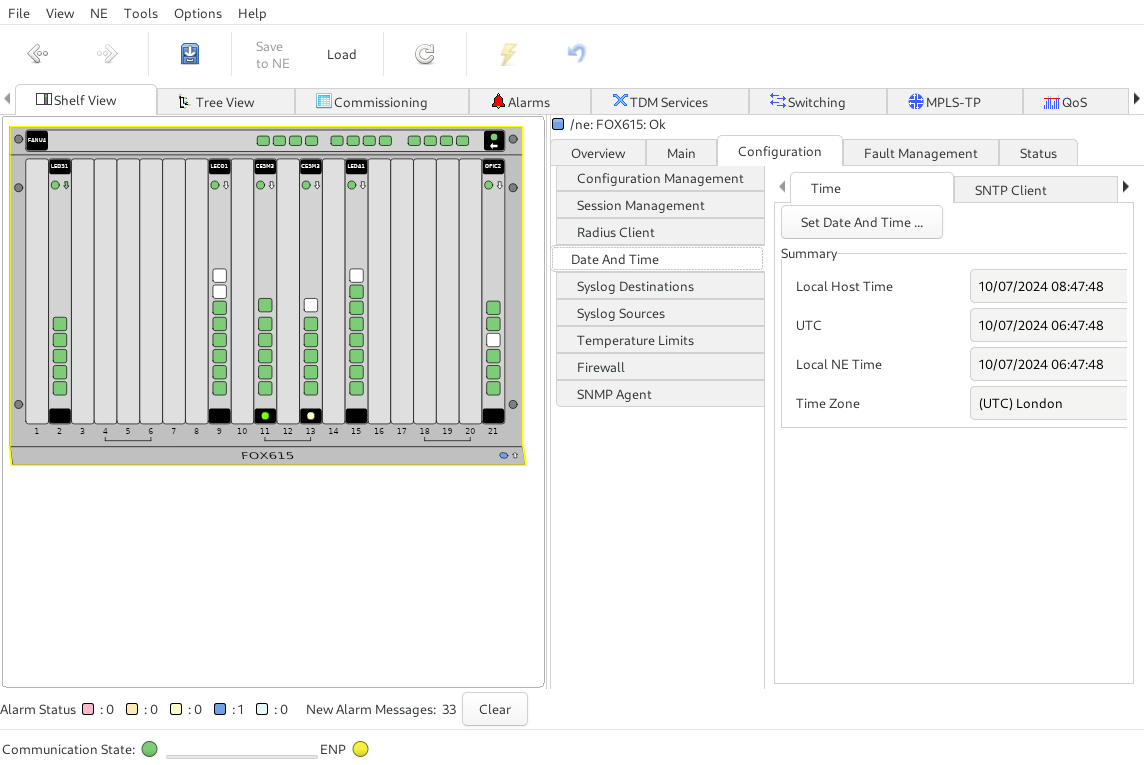This screenshot has width=1144, height=765.
Task: Click the yellow ENP status indicator
Action: [x=361, y=749]
